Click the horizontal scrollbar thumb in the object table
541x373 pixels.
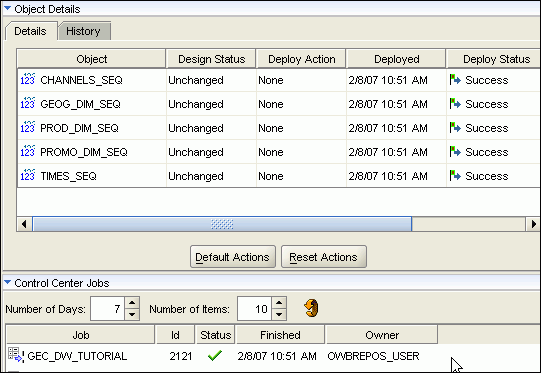[222, 224]
